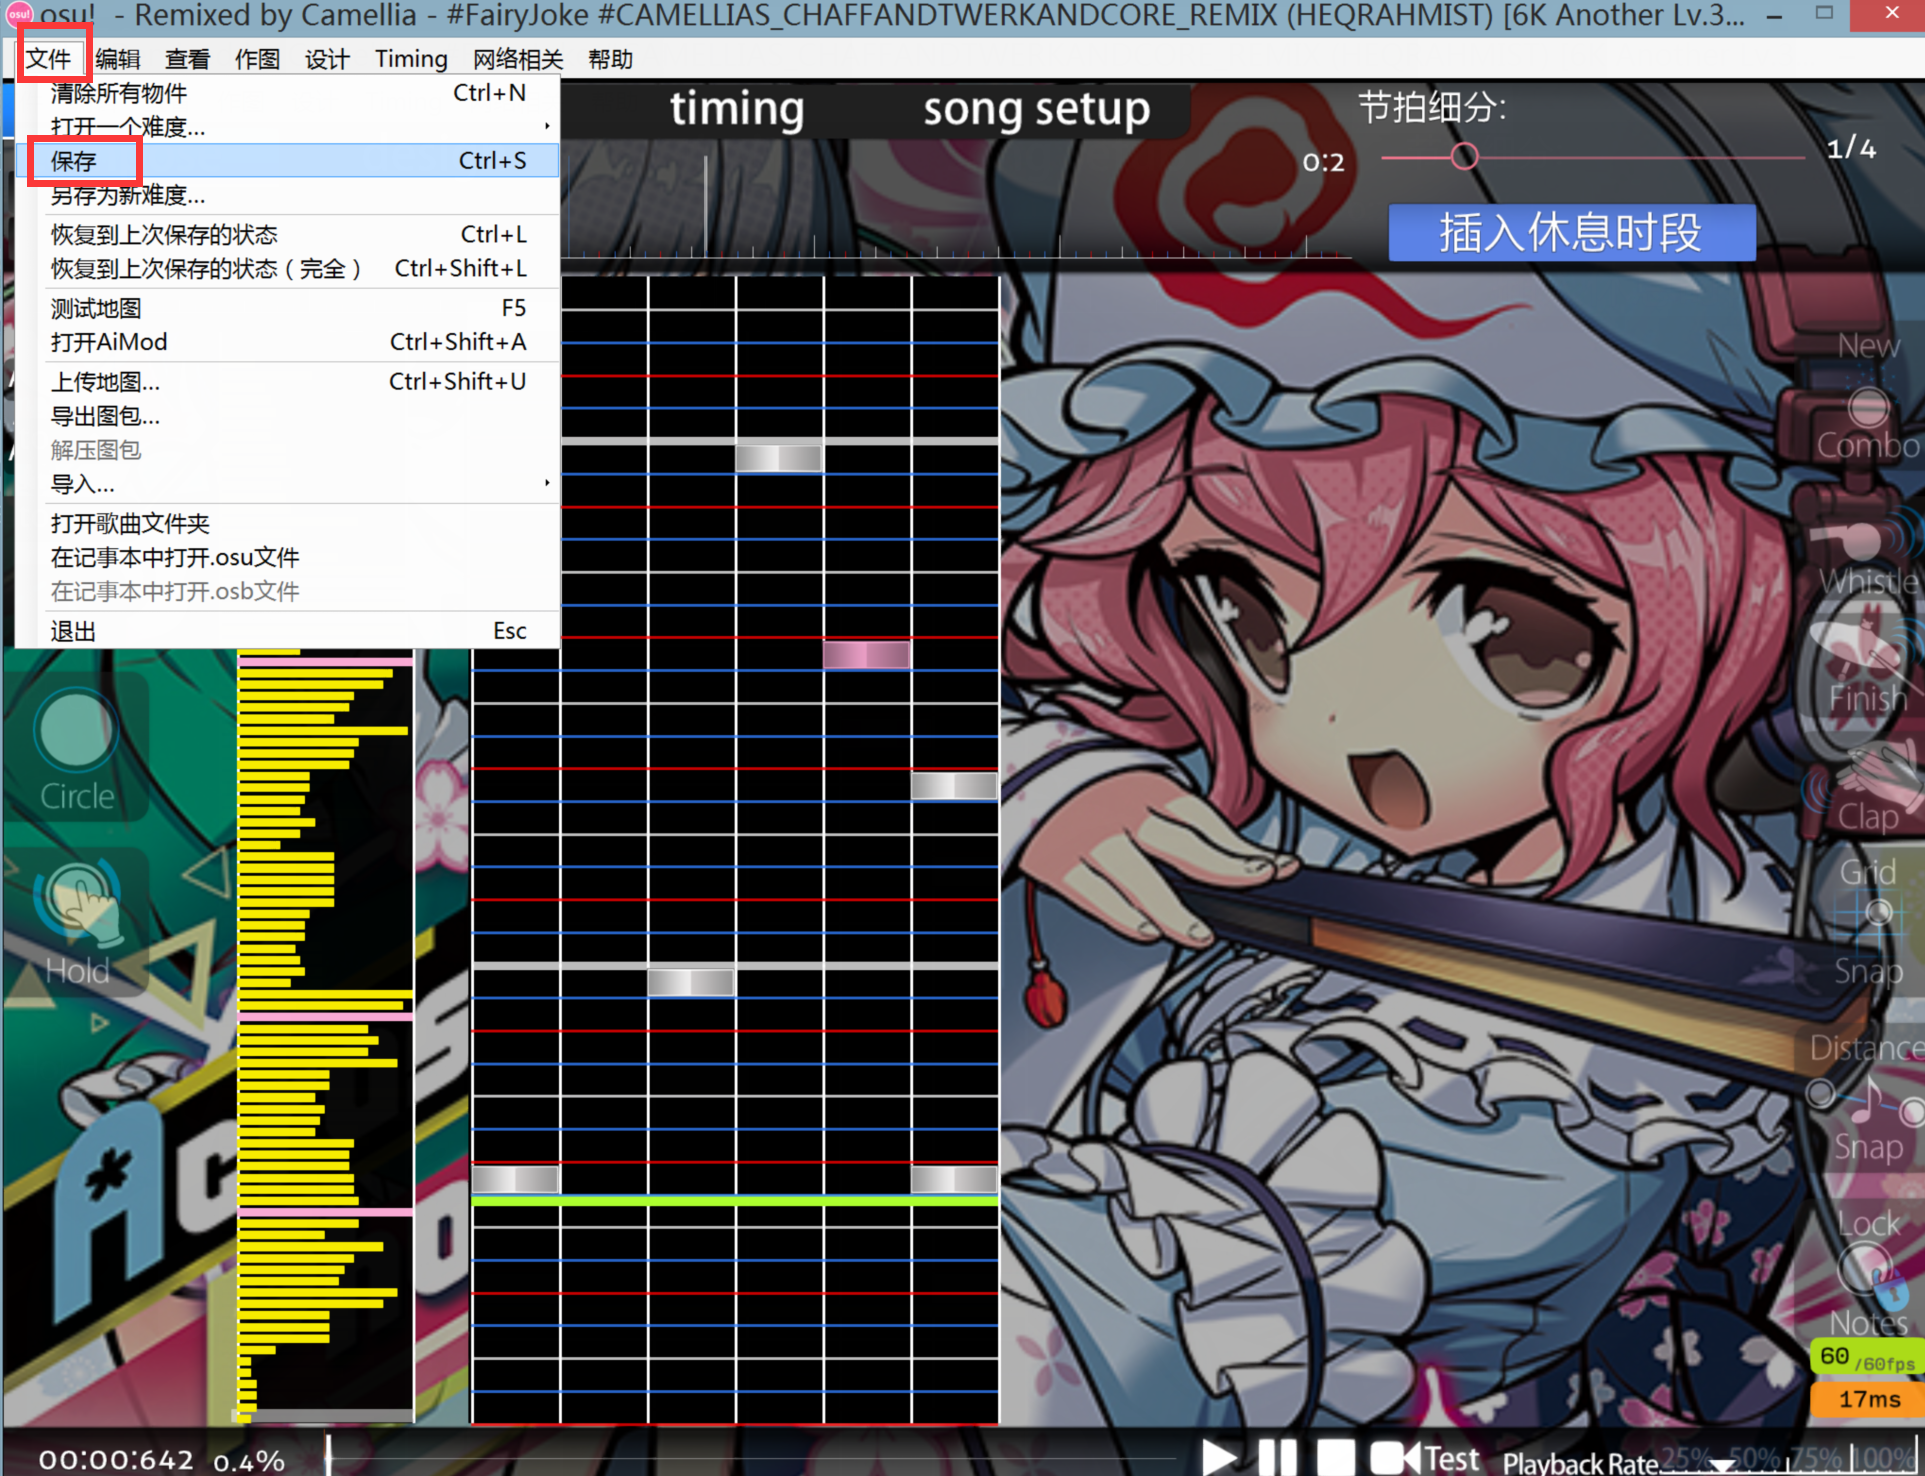Close the osu! editor window
Screen dimensions: 1925x1476
point(1890,15)
